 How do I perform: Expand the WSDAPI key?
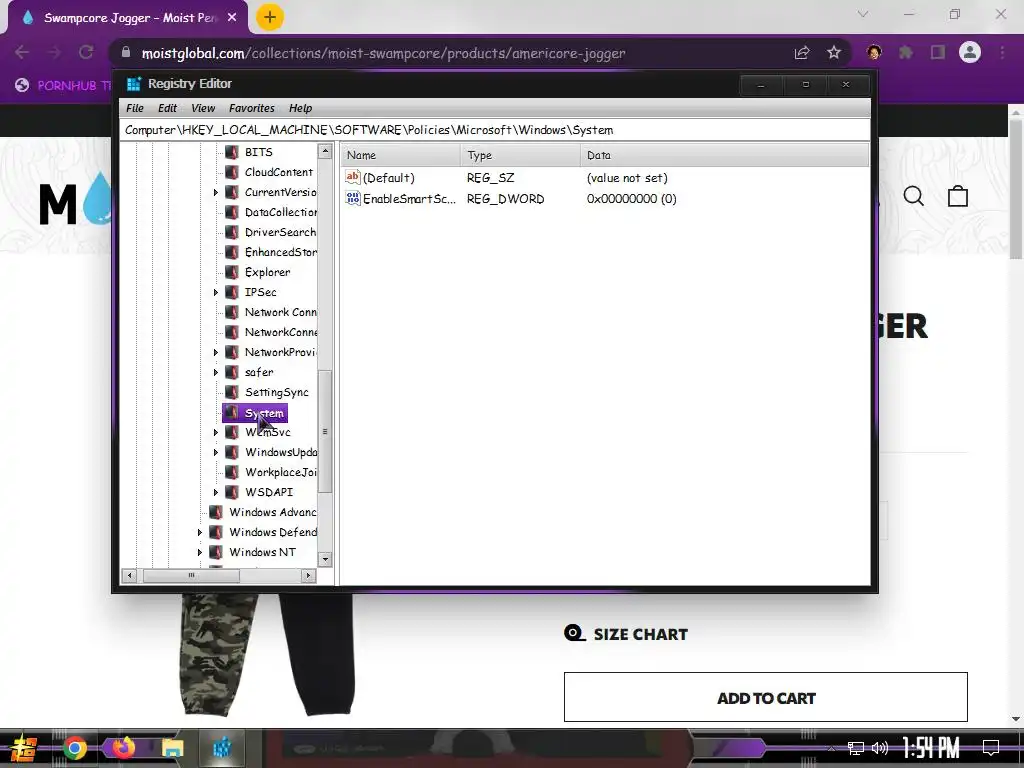pyautogui.click(x=216, y=492)
